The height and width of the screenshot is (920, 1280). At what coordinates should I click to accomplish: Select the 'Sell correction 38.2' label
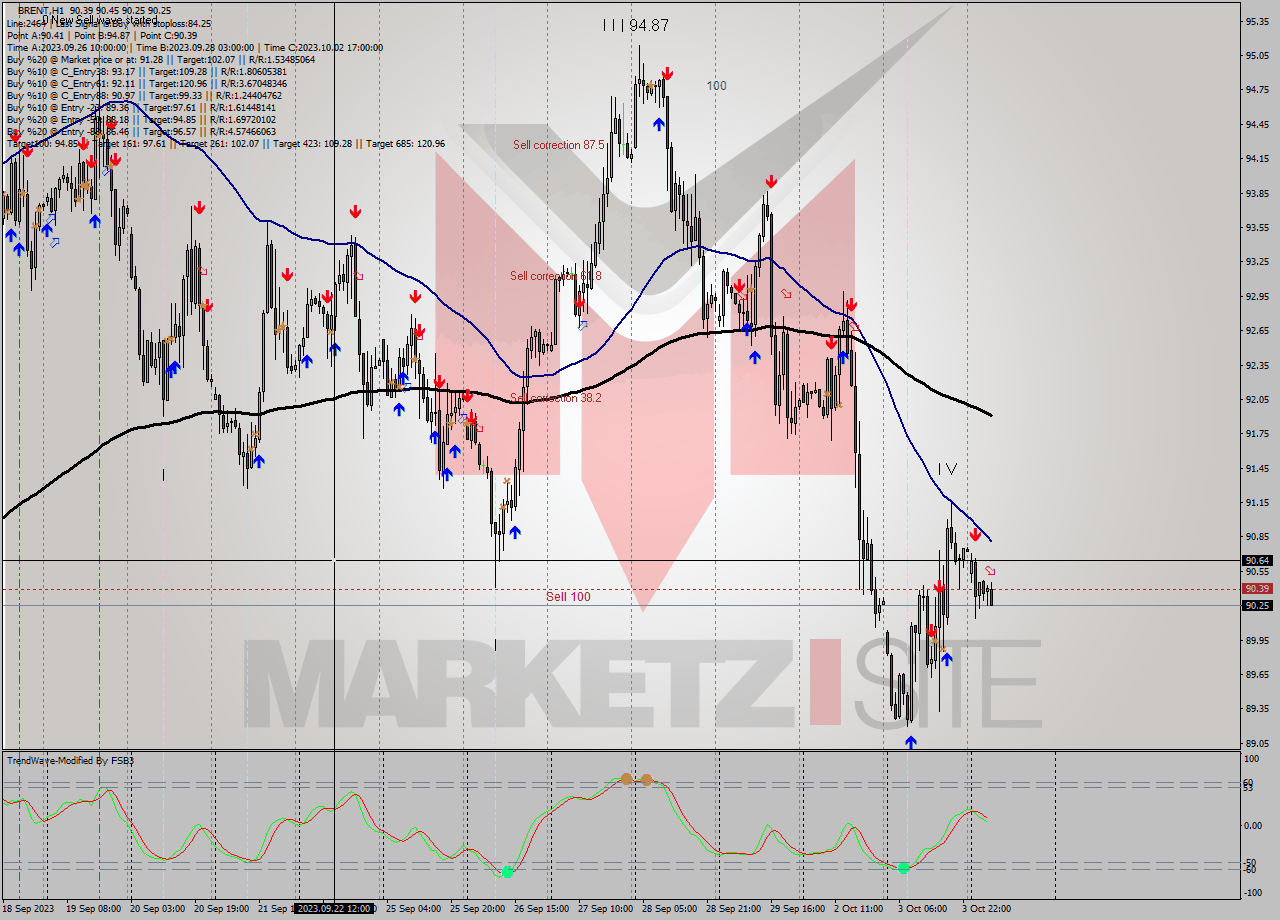[x=556, y=398]
